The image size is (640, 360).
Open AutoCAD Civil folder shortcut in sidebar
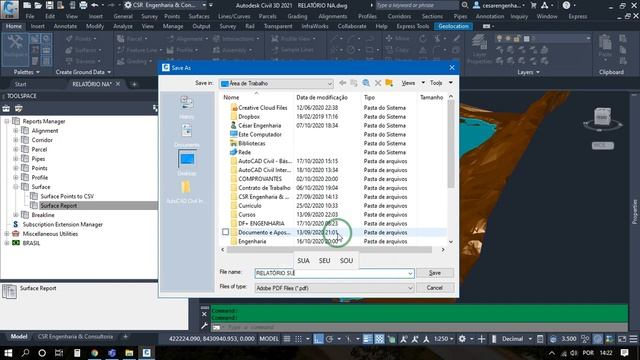185,192
